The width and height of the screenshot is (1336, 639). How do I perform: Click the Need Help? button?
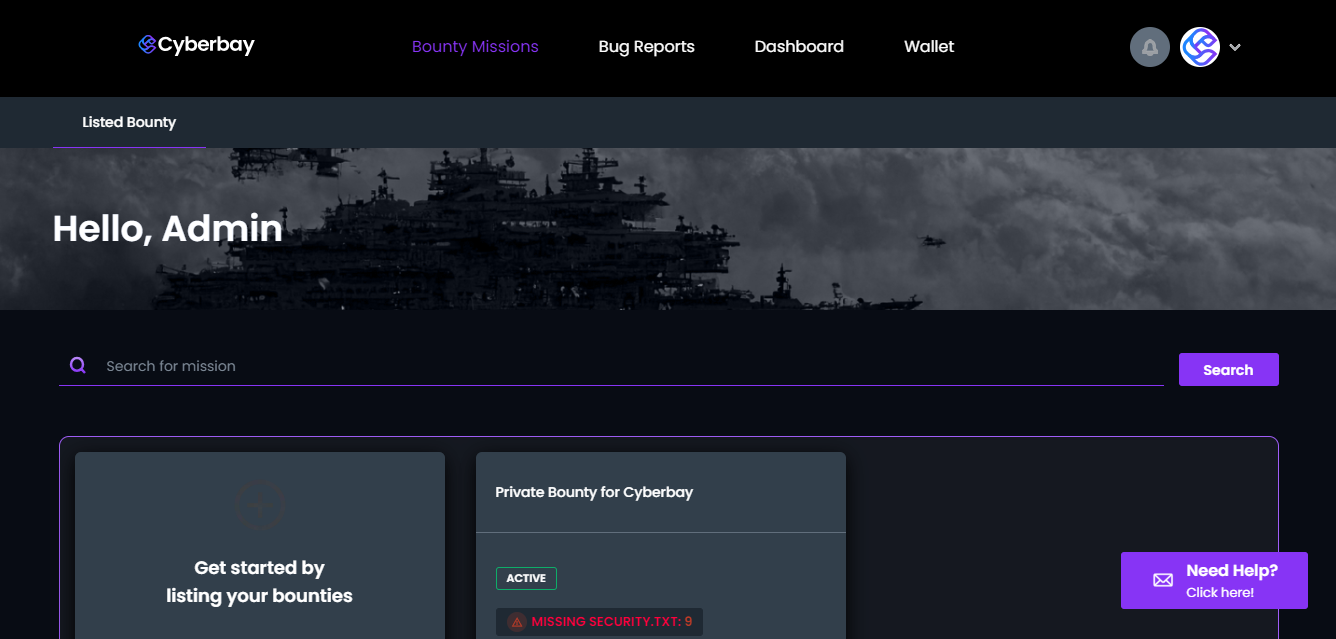point(1214,580)
